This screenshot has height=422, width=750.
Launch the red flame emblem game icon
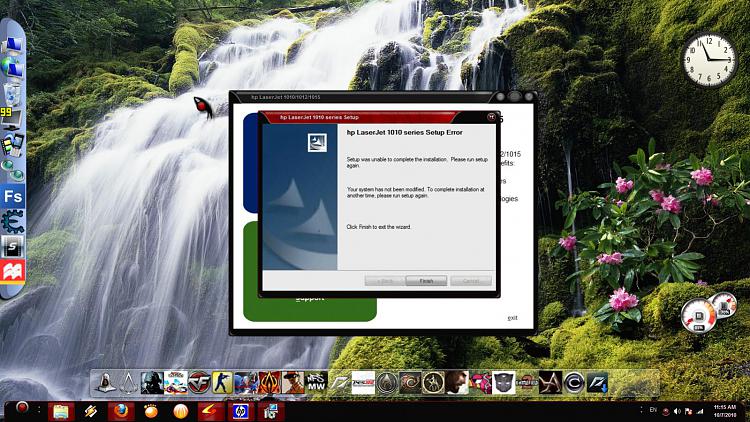(269, 383)
